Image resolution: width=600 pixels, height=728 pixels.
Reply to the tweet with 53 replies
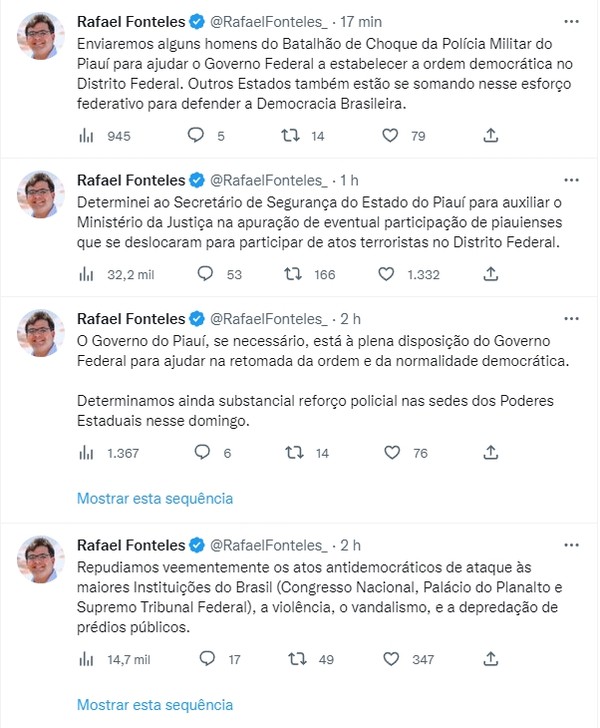point(207,274)
